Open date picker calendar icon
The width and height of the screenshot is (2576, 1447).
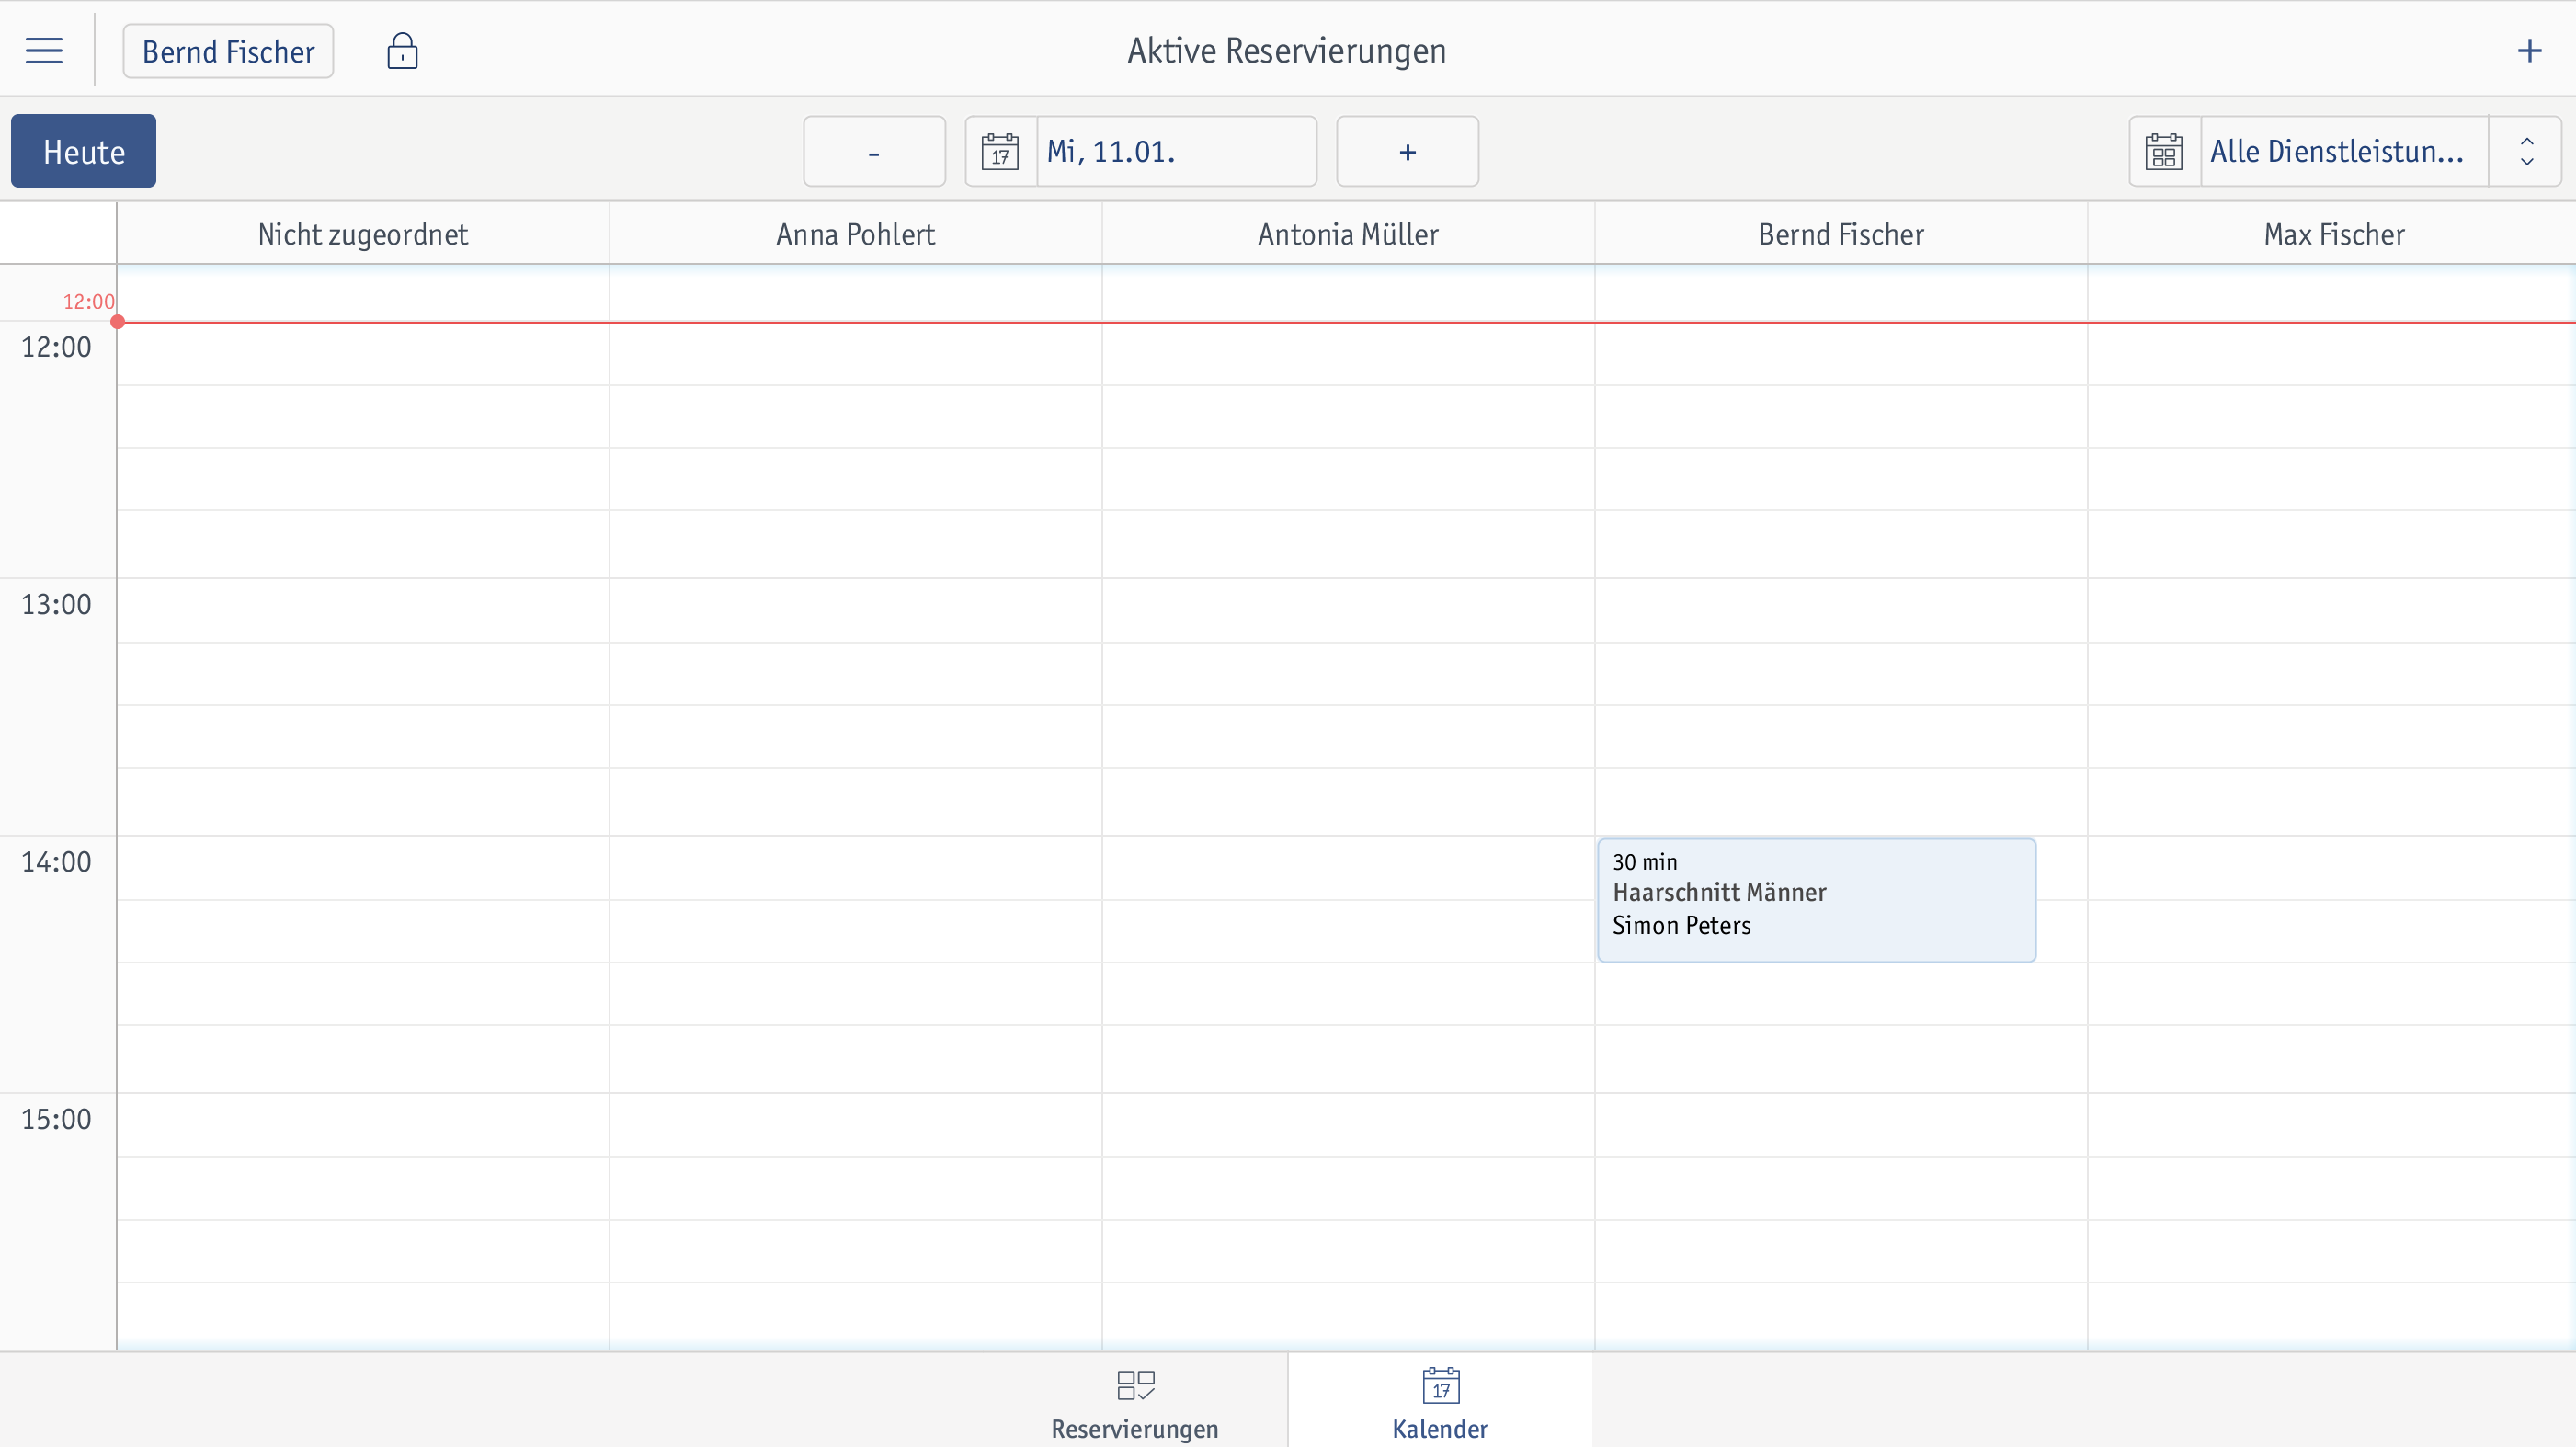tap(1000, 151)
